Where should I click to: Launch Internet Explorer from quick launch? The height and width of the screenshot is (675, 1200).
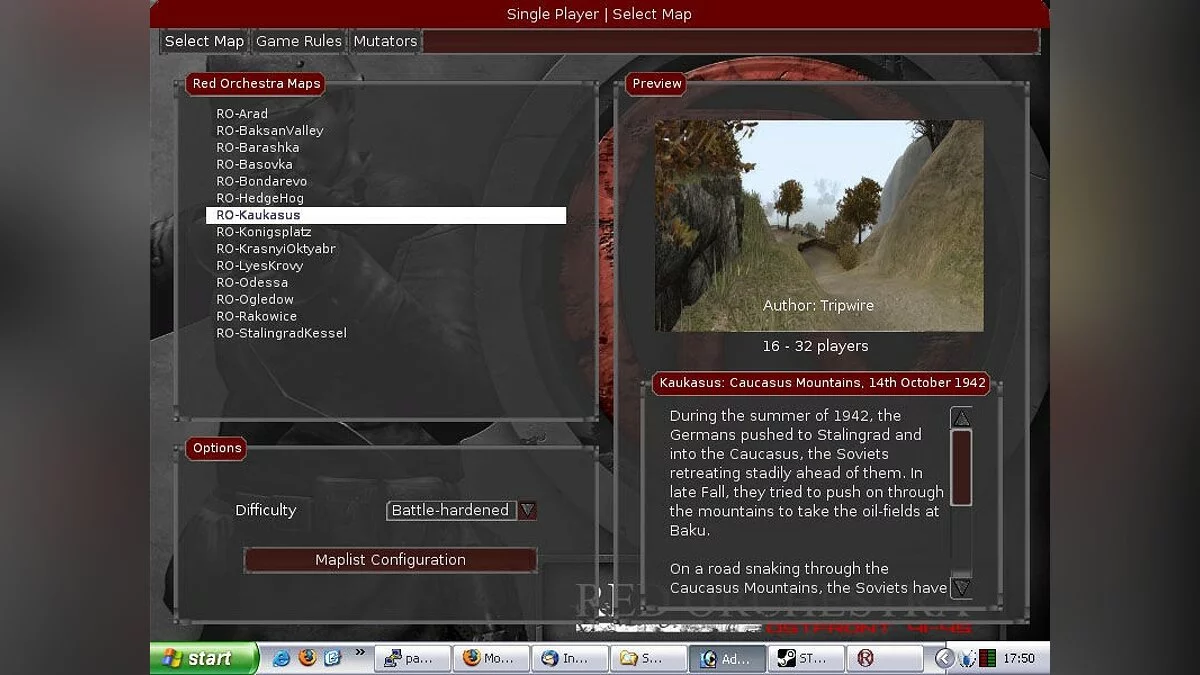282,658
